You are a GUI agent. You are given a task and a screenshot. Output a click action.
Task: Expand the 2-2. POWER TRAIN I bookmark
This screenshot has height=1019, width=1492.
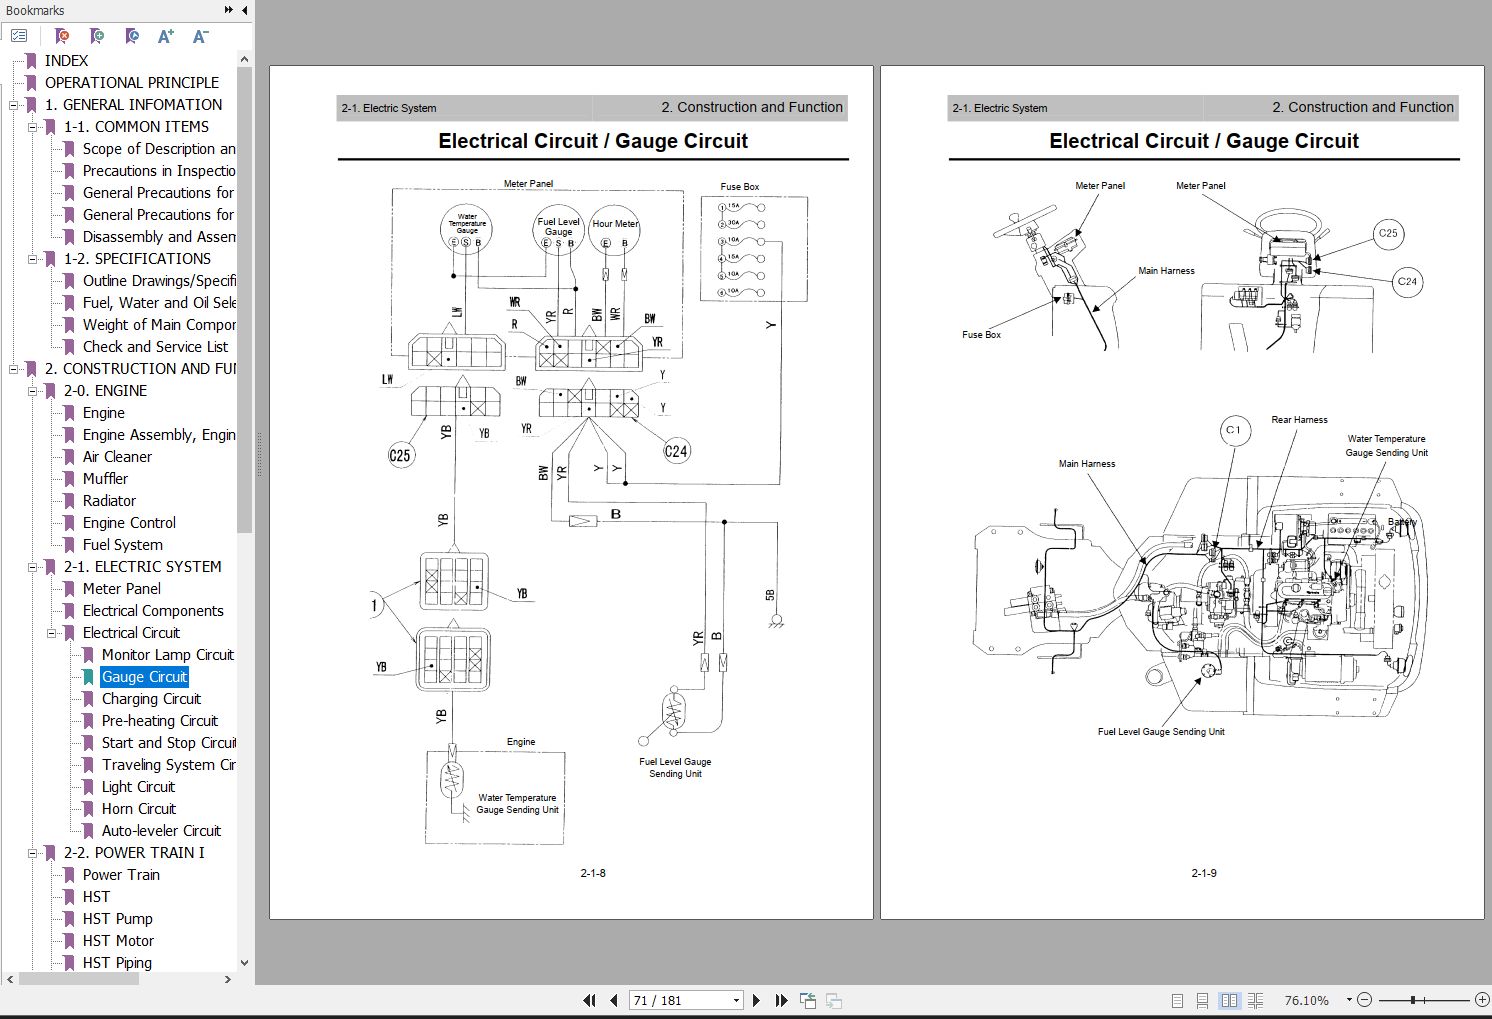tap(33, 852)
